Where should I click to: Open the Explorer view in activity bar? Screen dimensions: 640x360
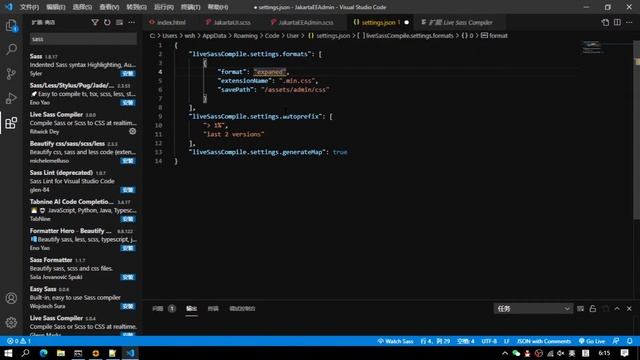pos(11,25)
